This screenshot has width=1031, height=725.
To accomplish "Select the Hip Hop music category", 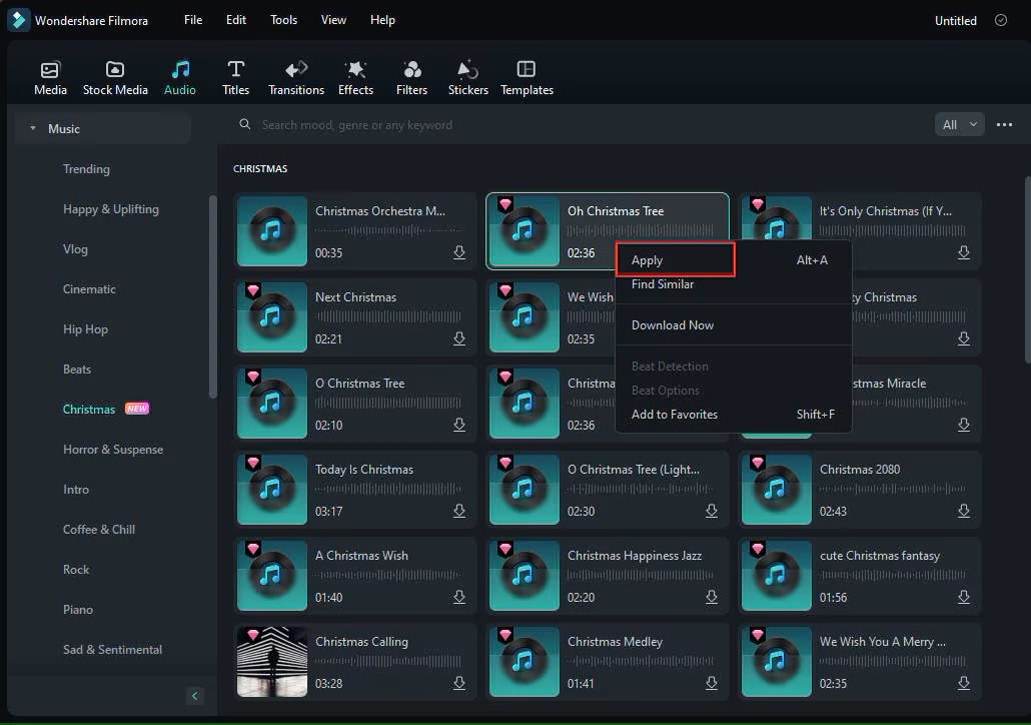I will (x=85, y=329).
